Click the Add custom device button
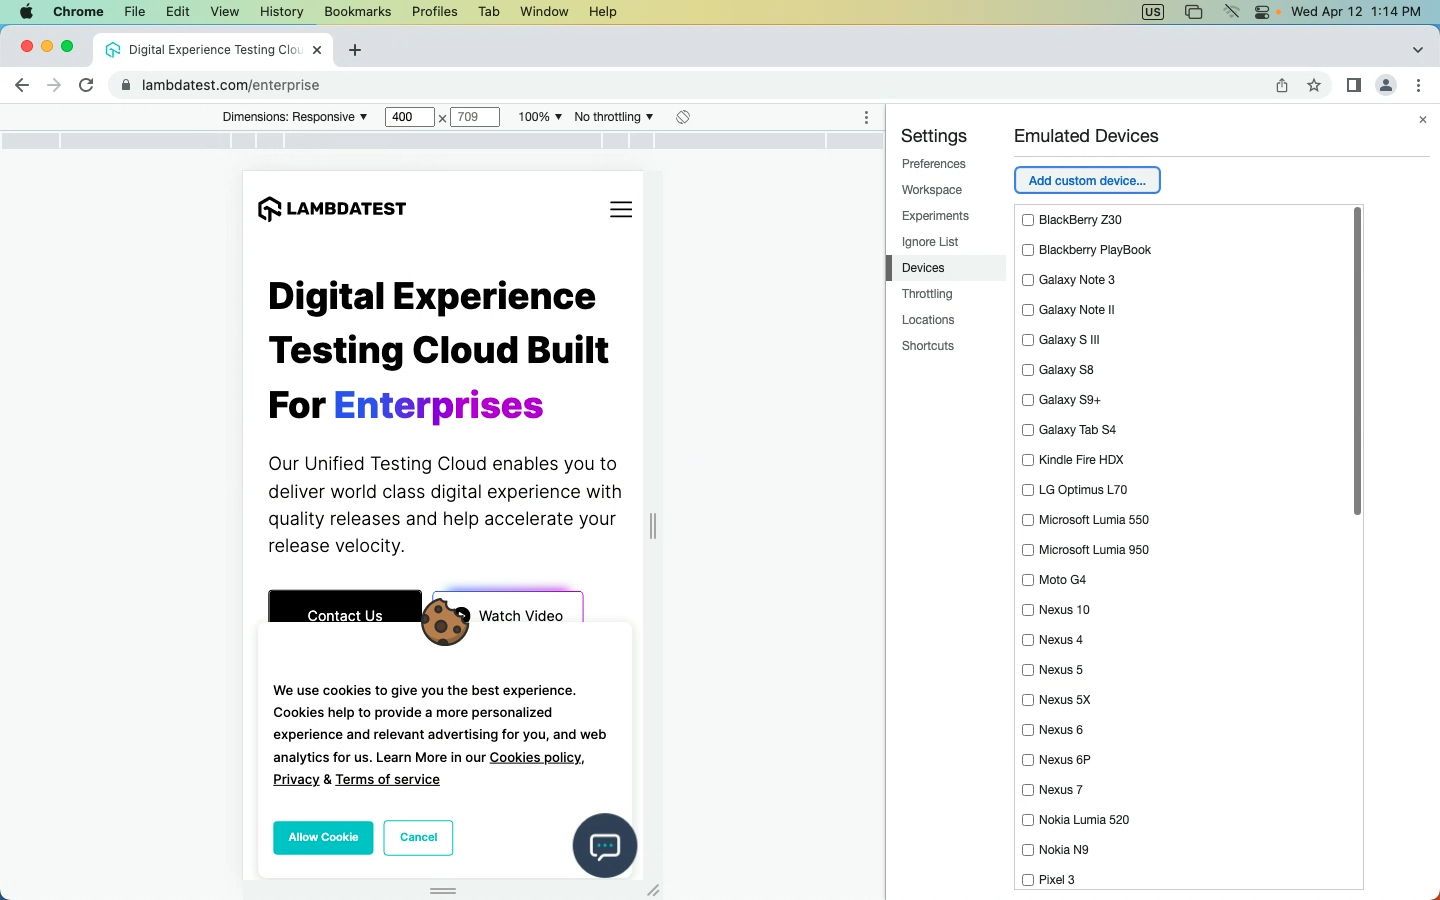The height and width of the screenshot is (900, 1440). [1087, 180]
